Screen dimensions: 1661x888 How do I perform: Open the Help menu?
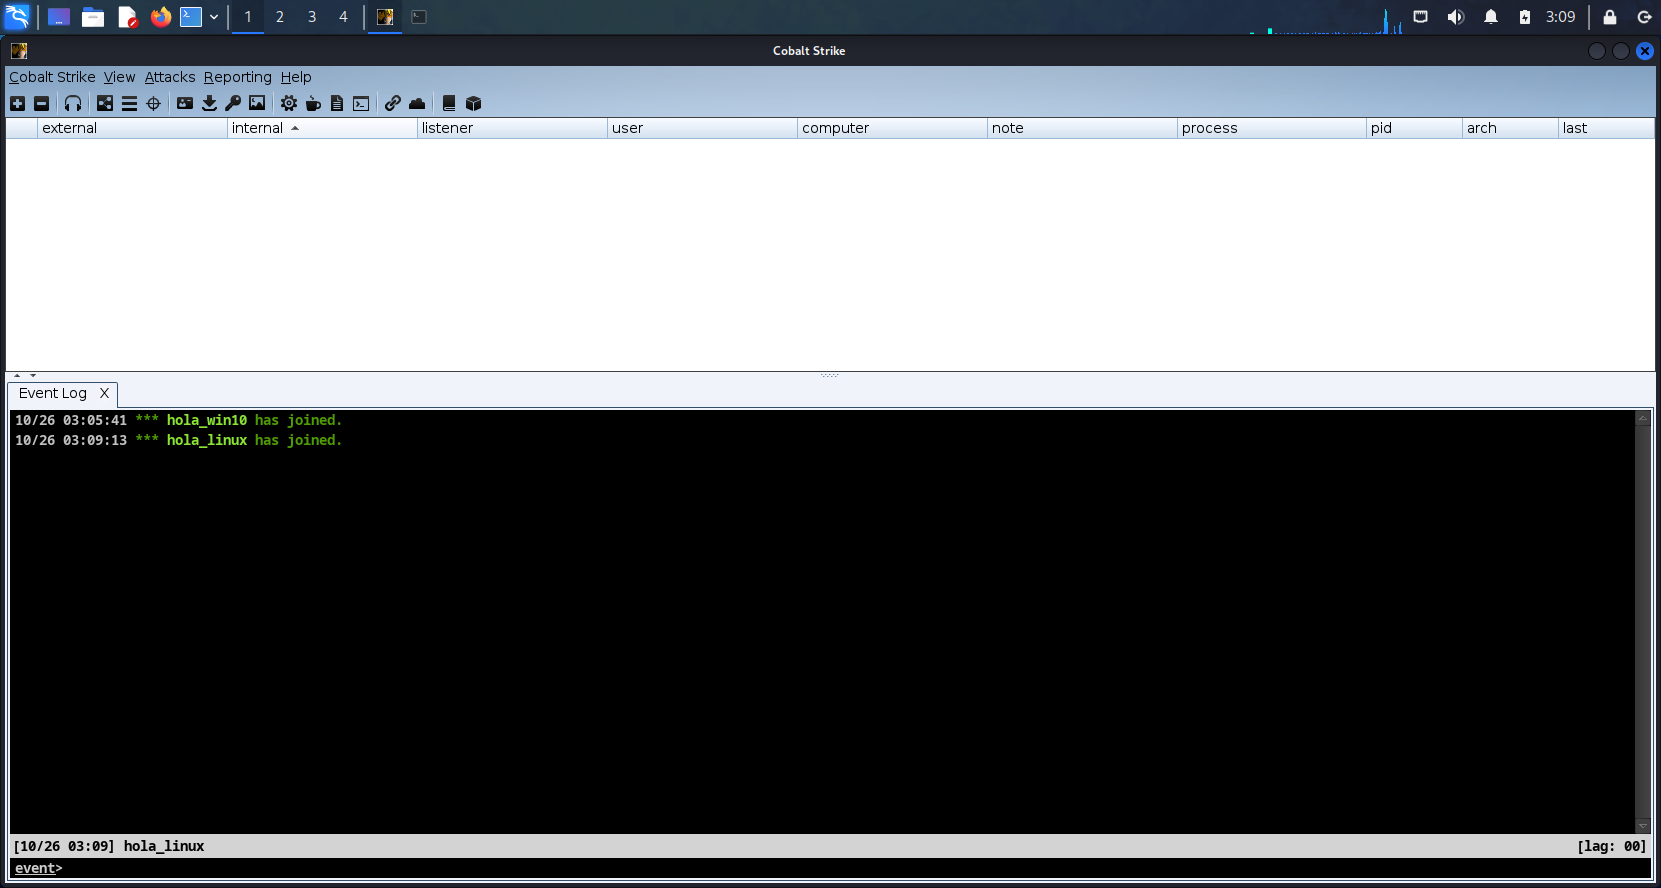(x=296, y=77)
